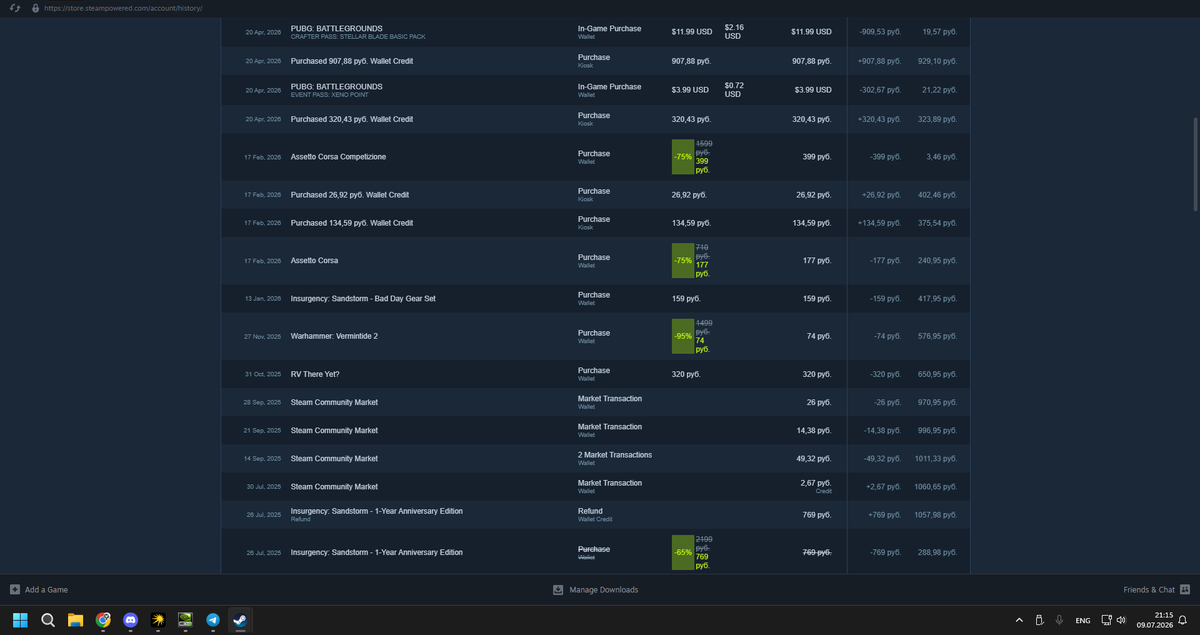Click the '2 Market Transactions' type text
This screenshot has height=635, width=1200.
(x=615, y=455)
